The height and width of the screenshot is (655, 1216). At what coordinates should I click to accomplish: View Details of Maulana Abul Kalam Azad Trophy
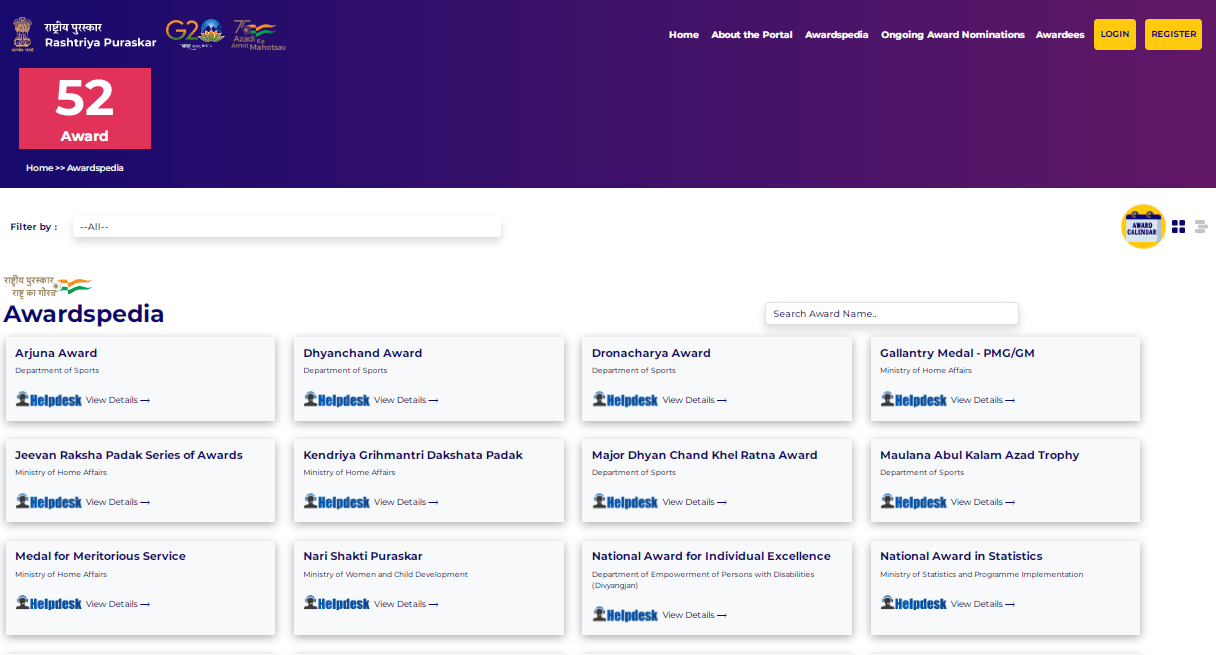point(983,502)
